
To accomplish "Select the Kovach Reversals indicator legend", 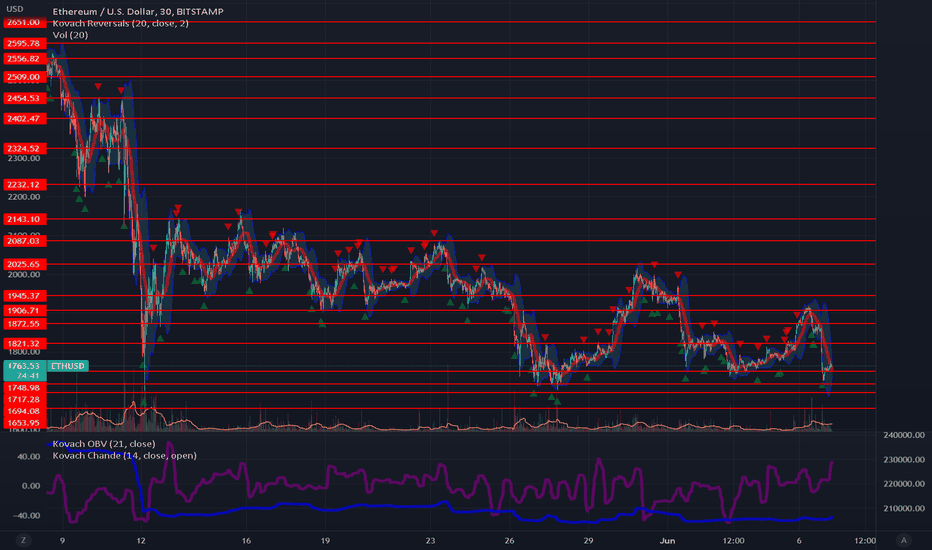I will click(x=120, y=23).
